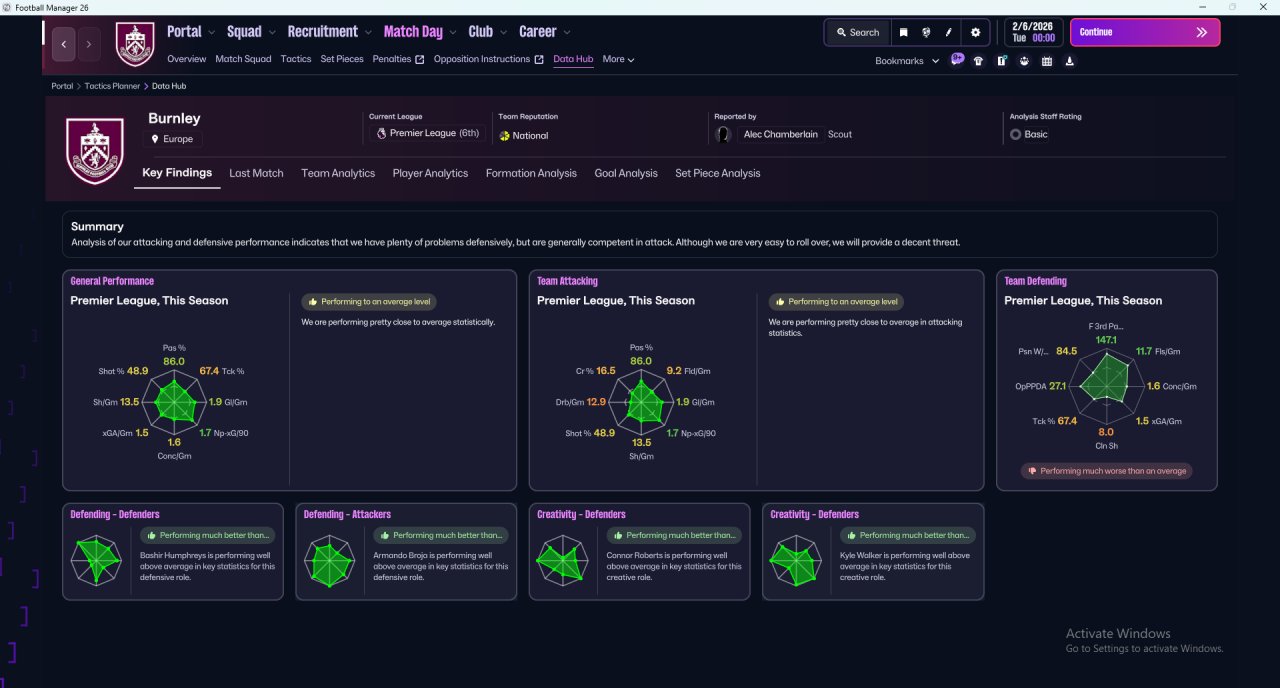Click the bookmark flag icon beside Search

coord(903,32)
